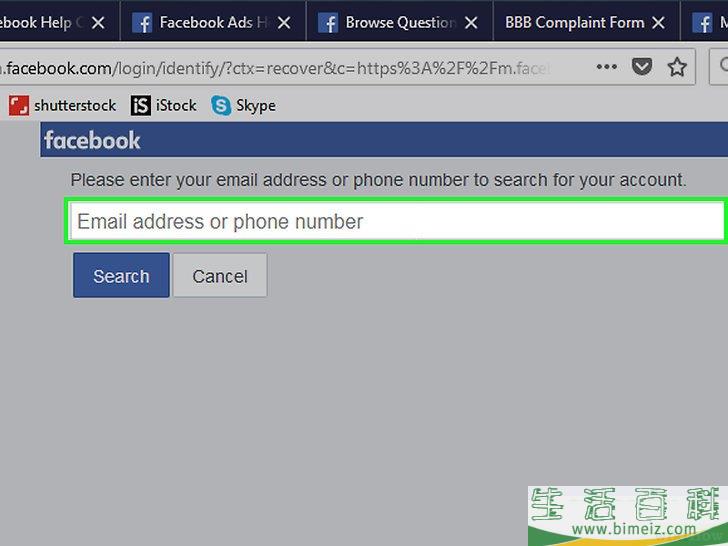
Task: Bookmark this page with the star icon
Action: coord(677,67)
